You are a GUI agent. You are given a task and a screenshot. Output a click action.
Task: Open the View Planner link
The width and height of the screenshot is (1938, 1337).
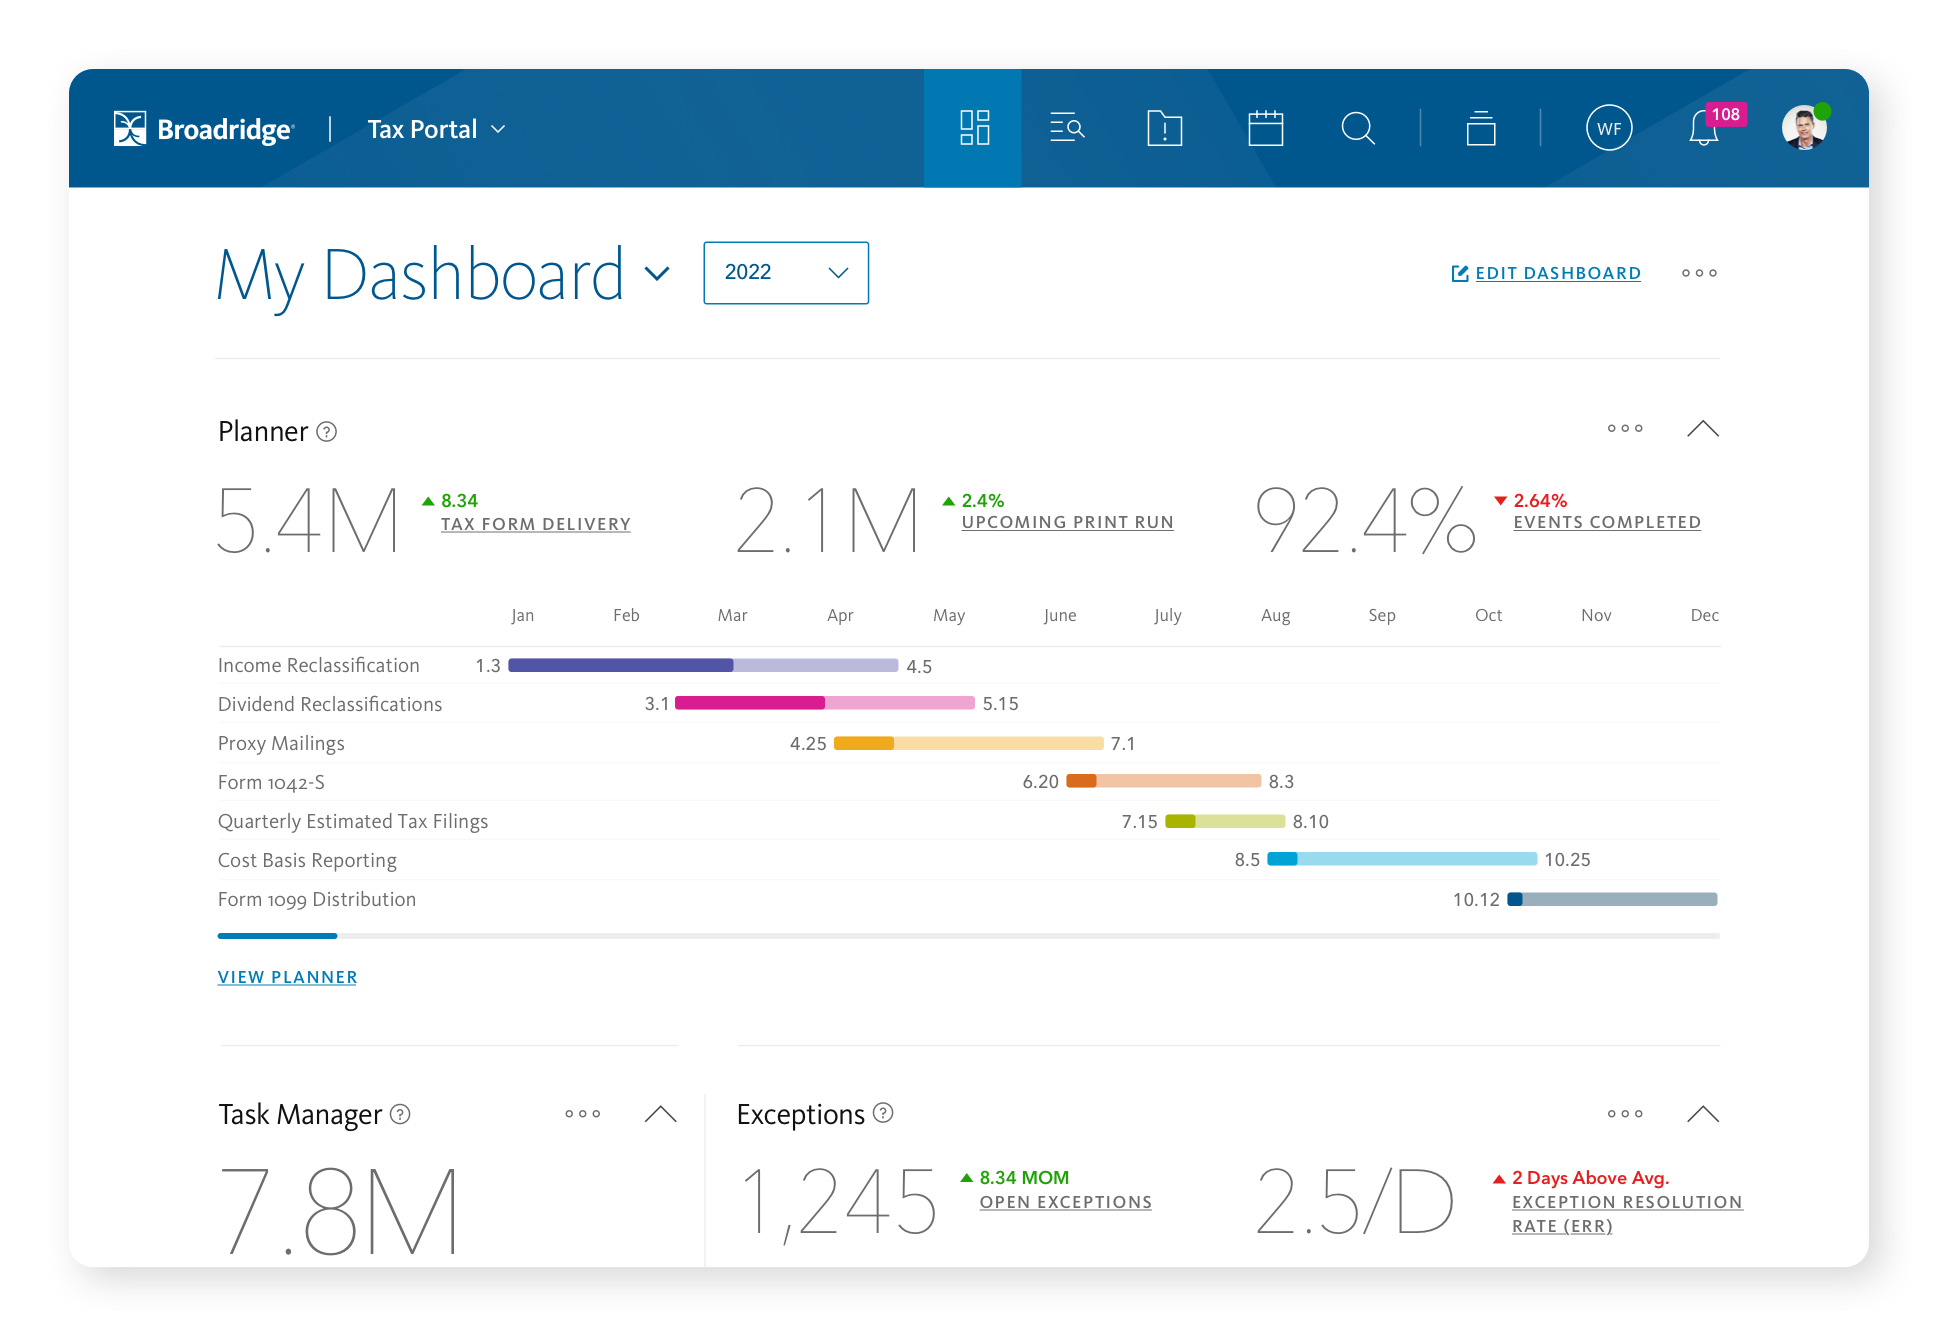coord(287,977)
